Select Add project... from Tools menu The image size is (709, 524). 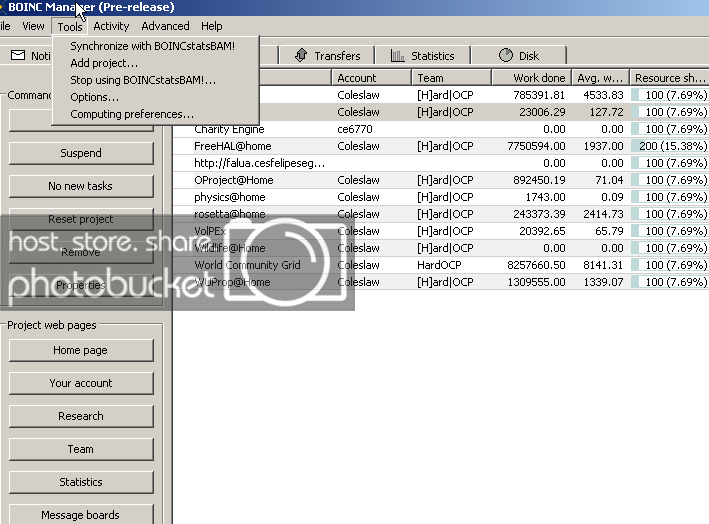[104, 63]
